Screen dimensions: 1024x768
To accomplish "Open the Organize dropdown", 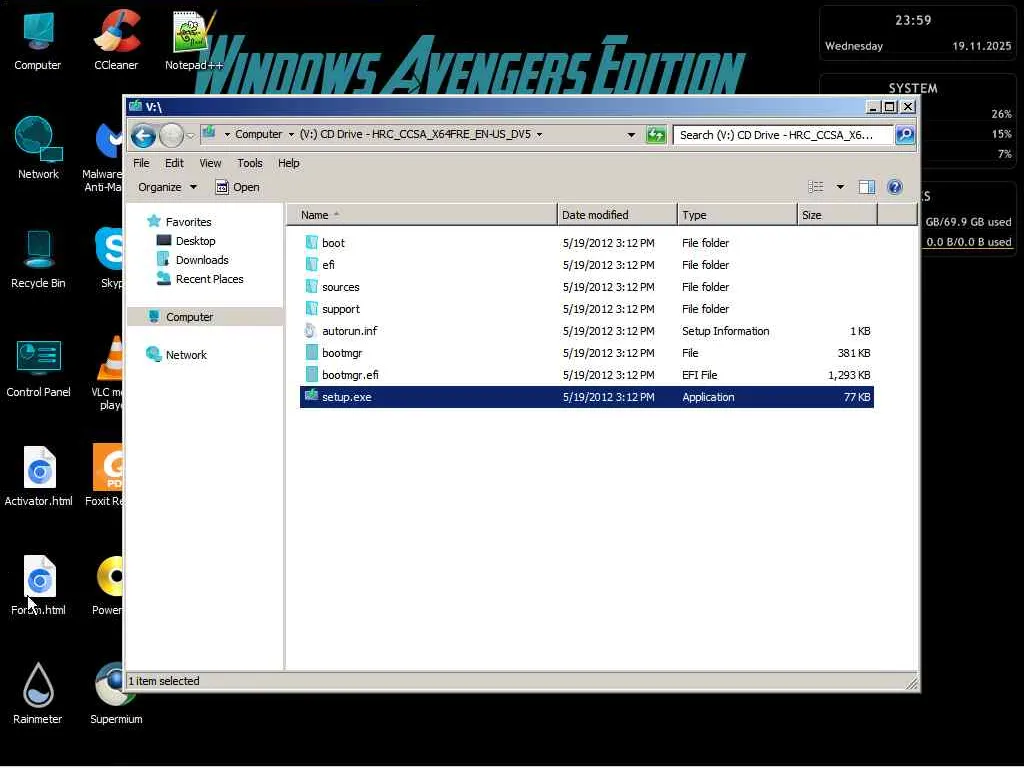I will 167,187.
